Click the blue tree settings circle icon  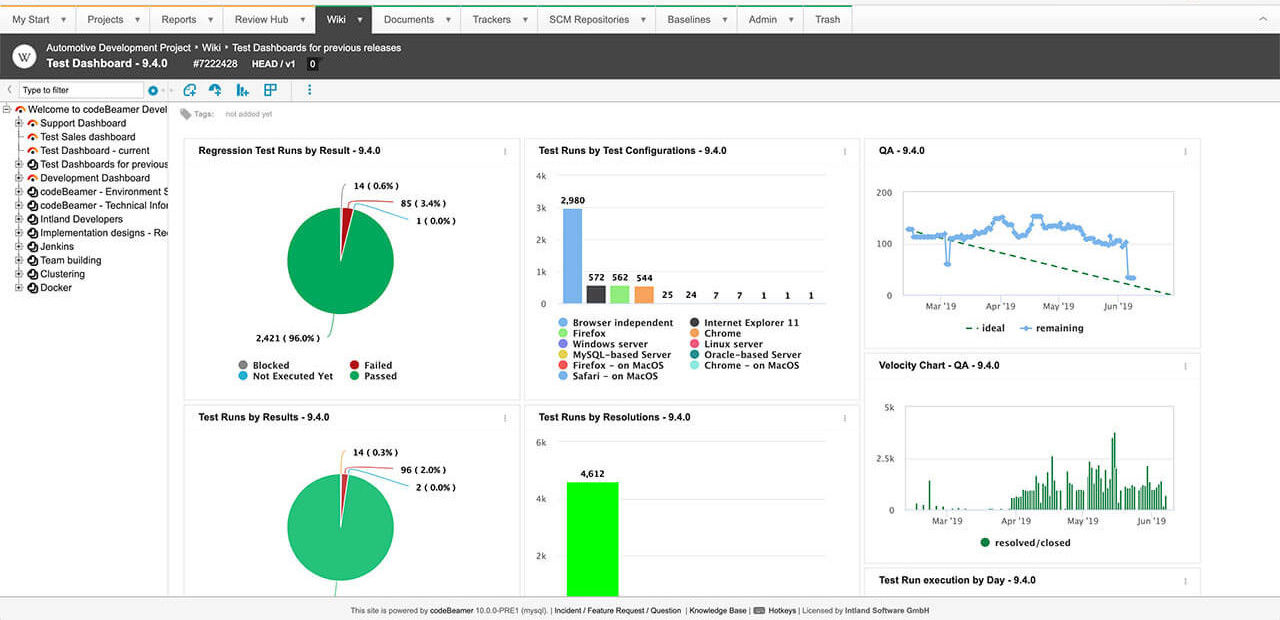(x=153, y=90)
